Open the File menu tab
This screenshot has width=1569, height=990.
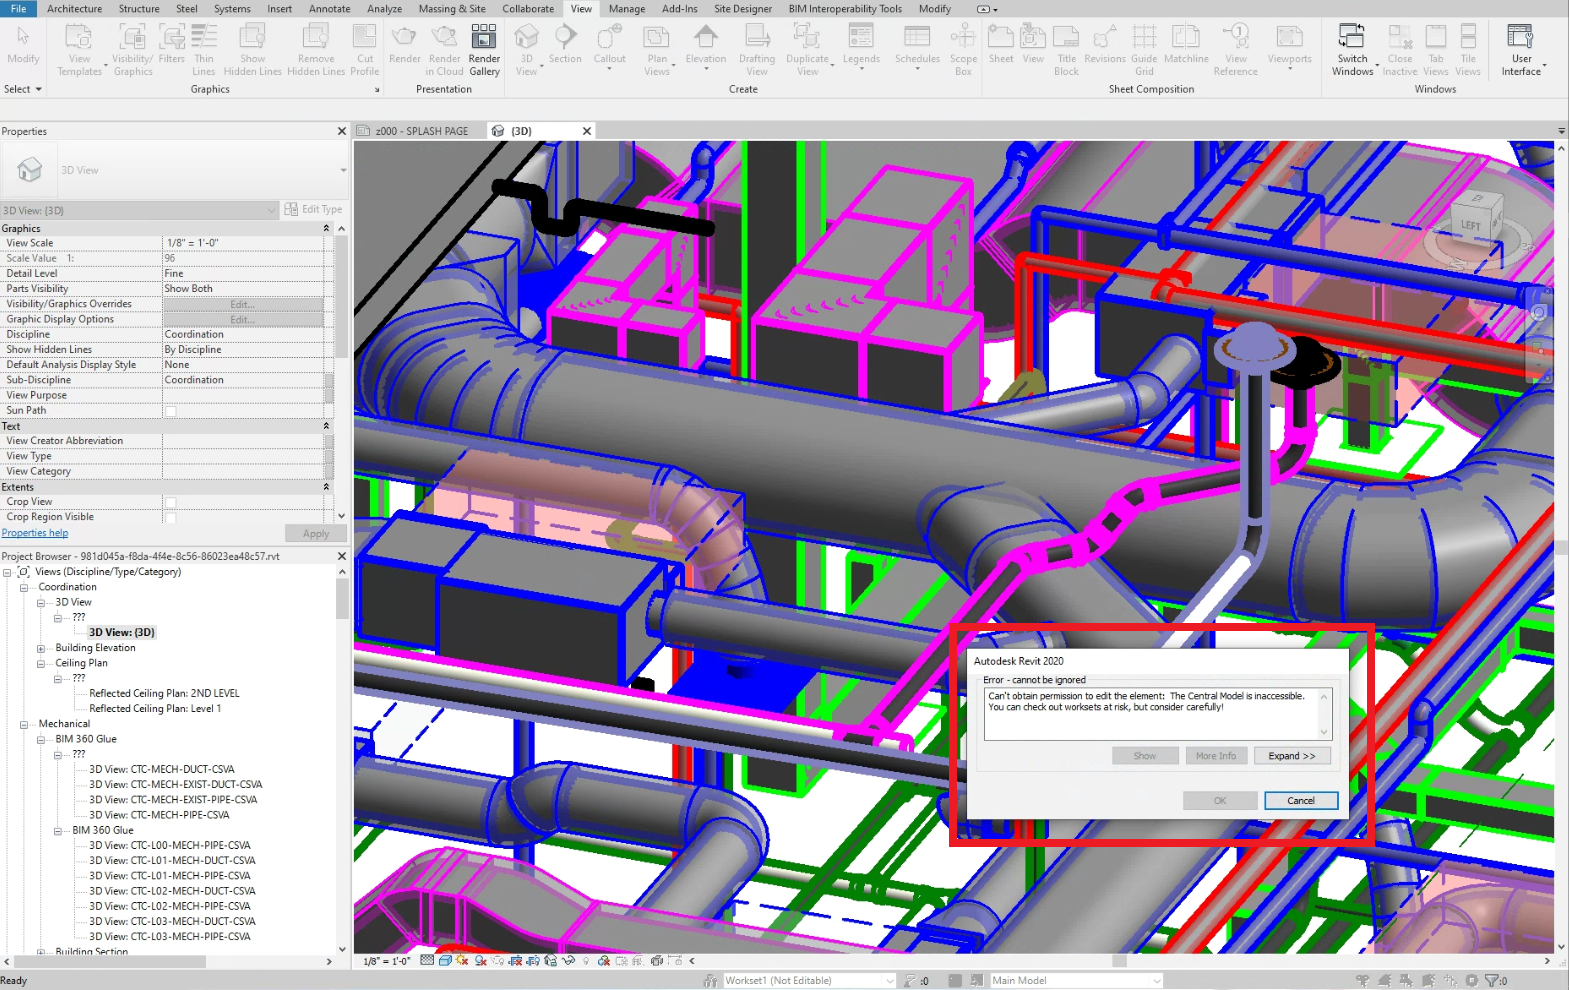pyautogui.click(x=18, y=9)
